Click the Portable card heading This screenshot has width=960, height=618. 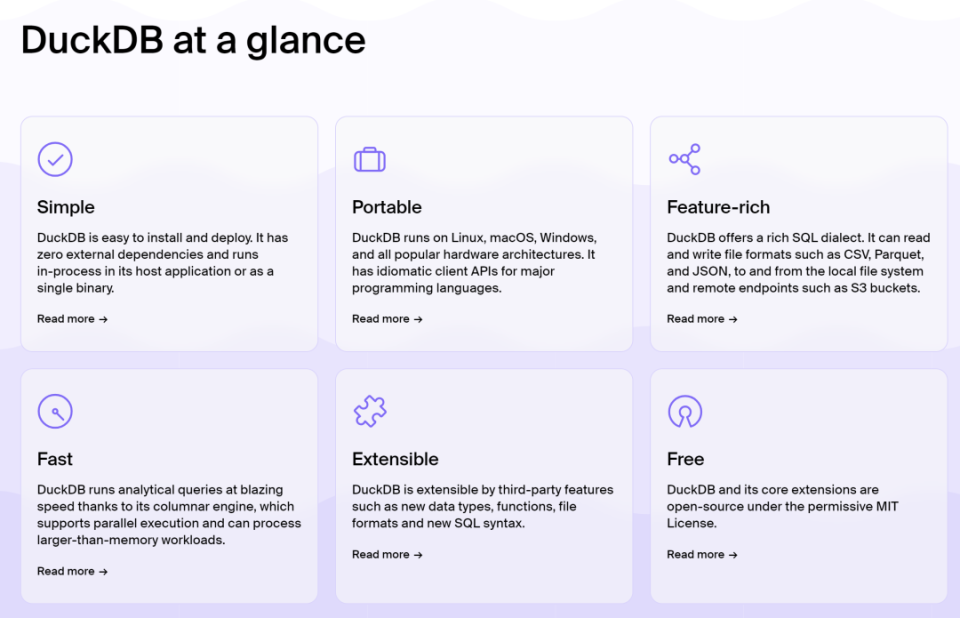pyautogui.click(x=387, y=207)
